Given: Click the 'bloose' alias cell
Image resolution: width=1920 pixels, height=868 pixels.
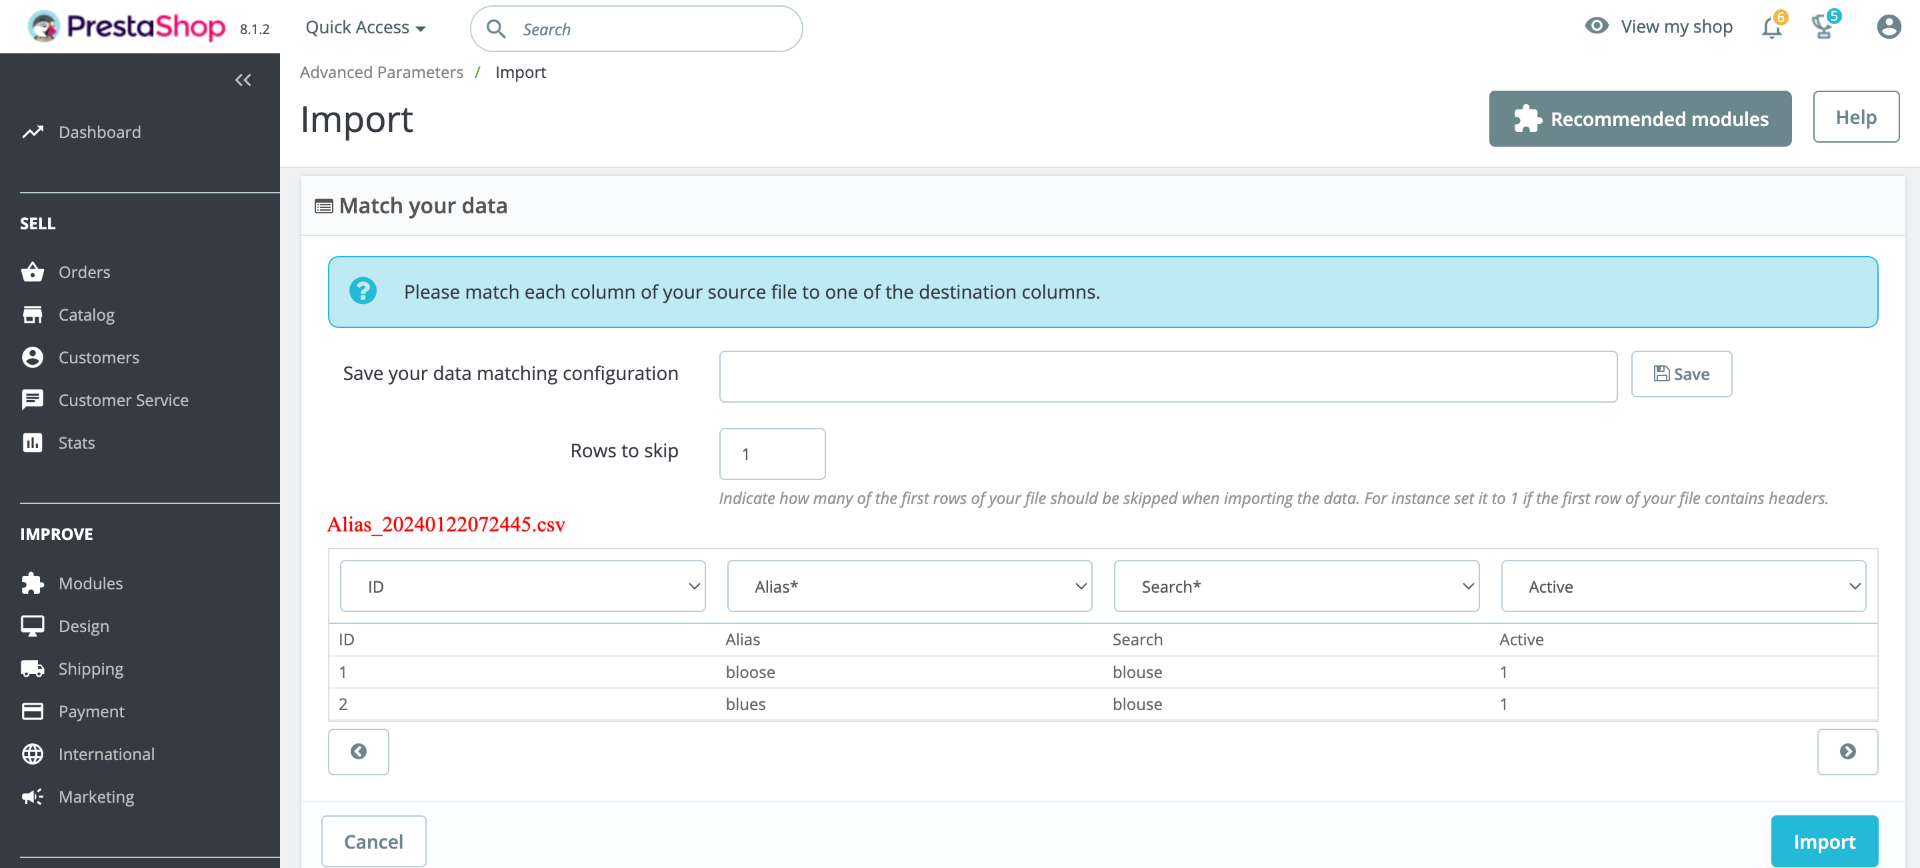Looking at the screenshot, I should 751,672.
